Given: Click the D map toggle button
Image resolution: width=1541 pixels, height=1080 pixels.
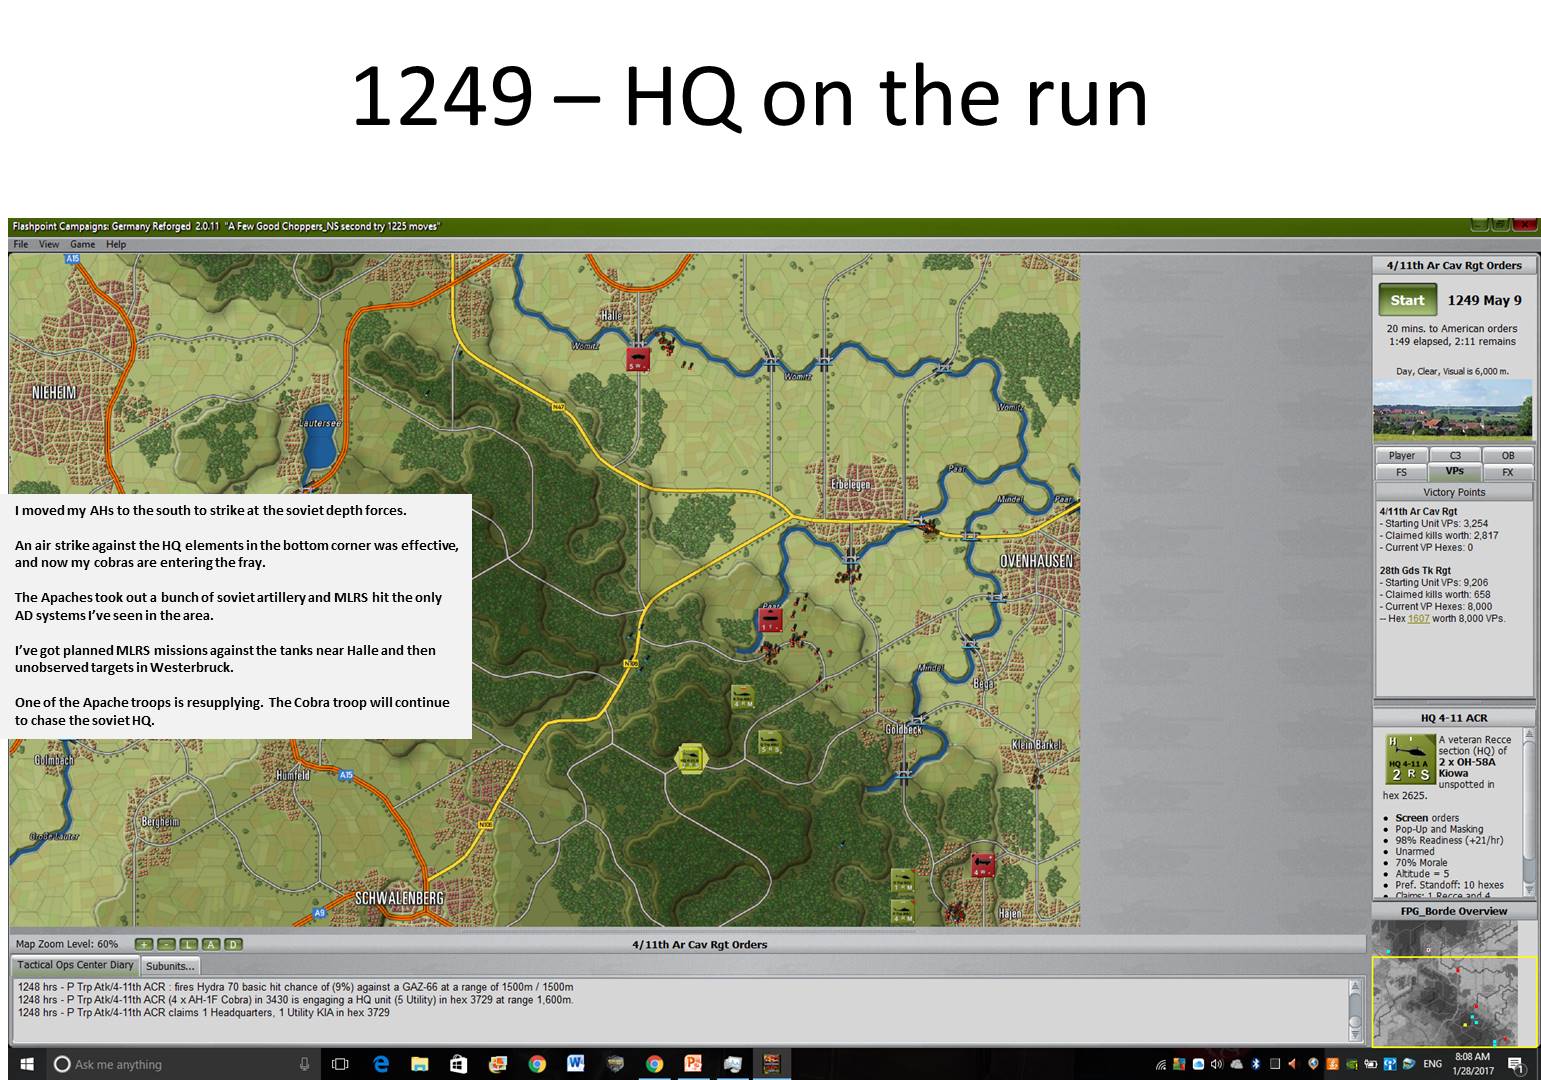Looking at the screenshot, I should pyautogui.click(x=232, y=944).
